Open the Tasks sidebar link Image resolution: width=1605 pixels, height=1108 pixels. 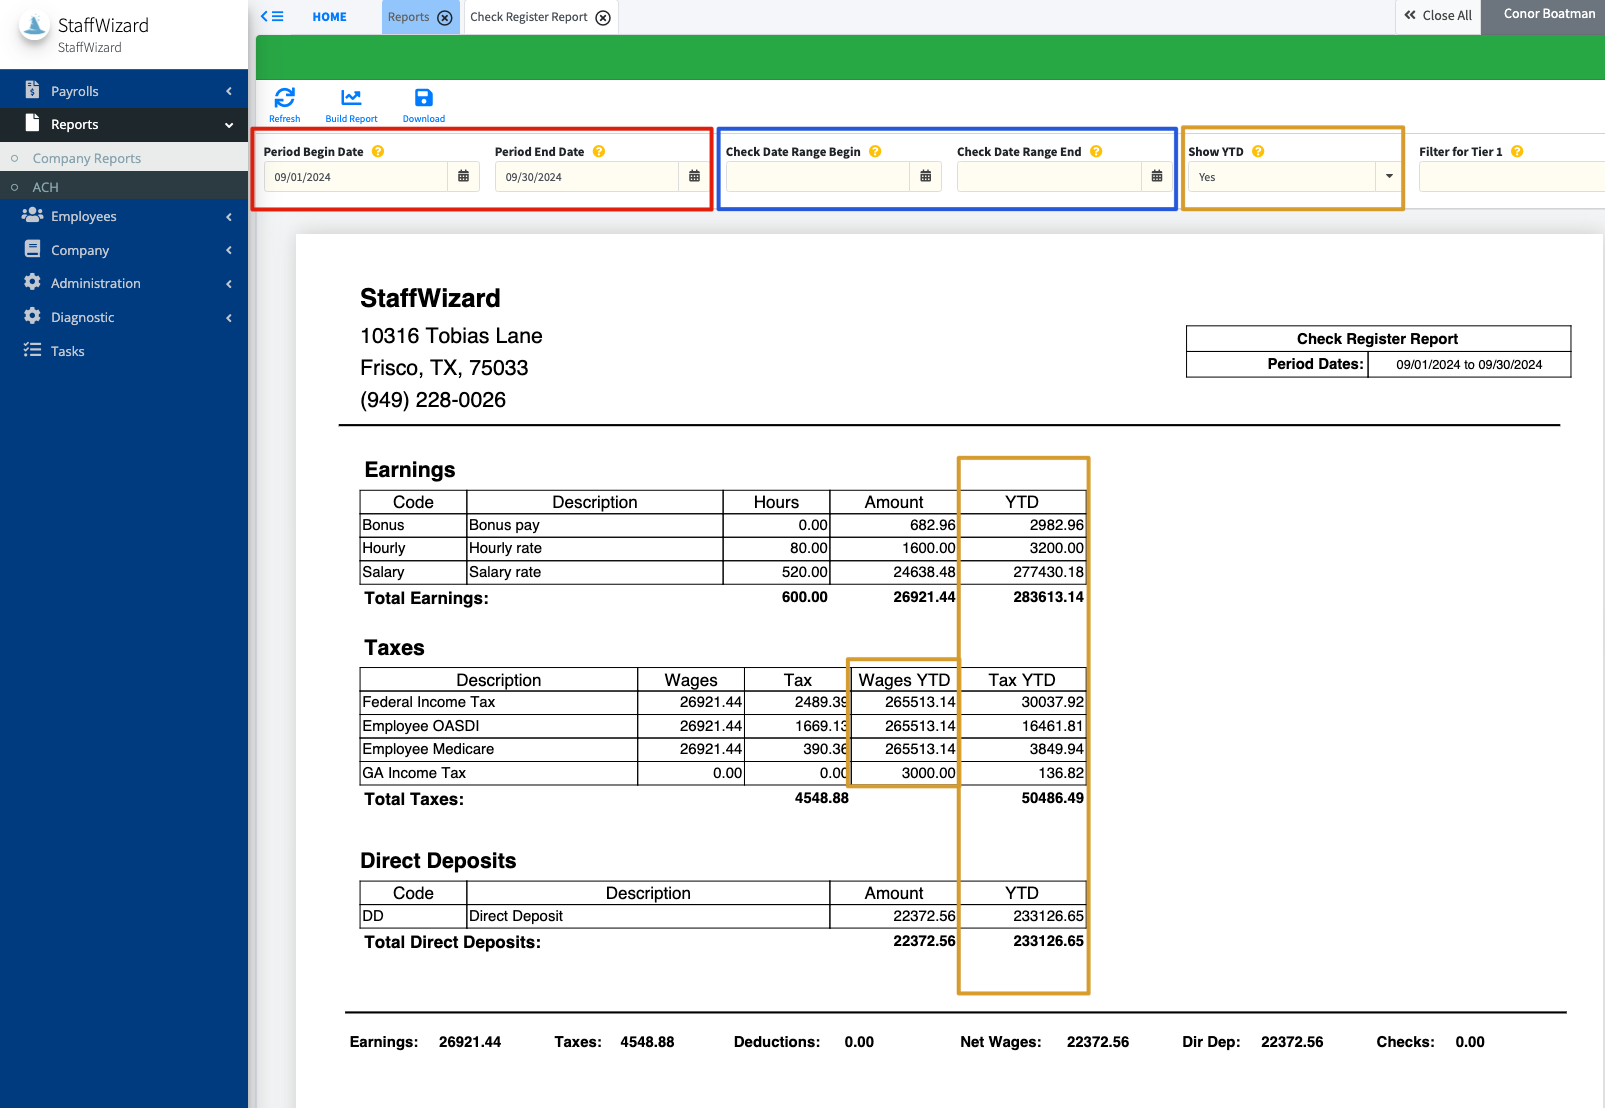(68, 351)
